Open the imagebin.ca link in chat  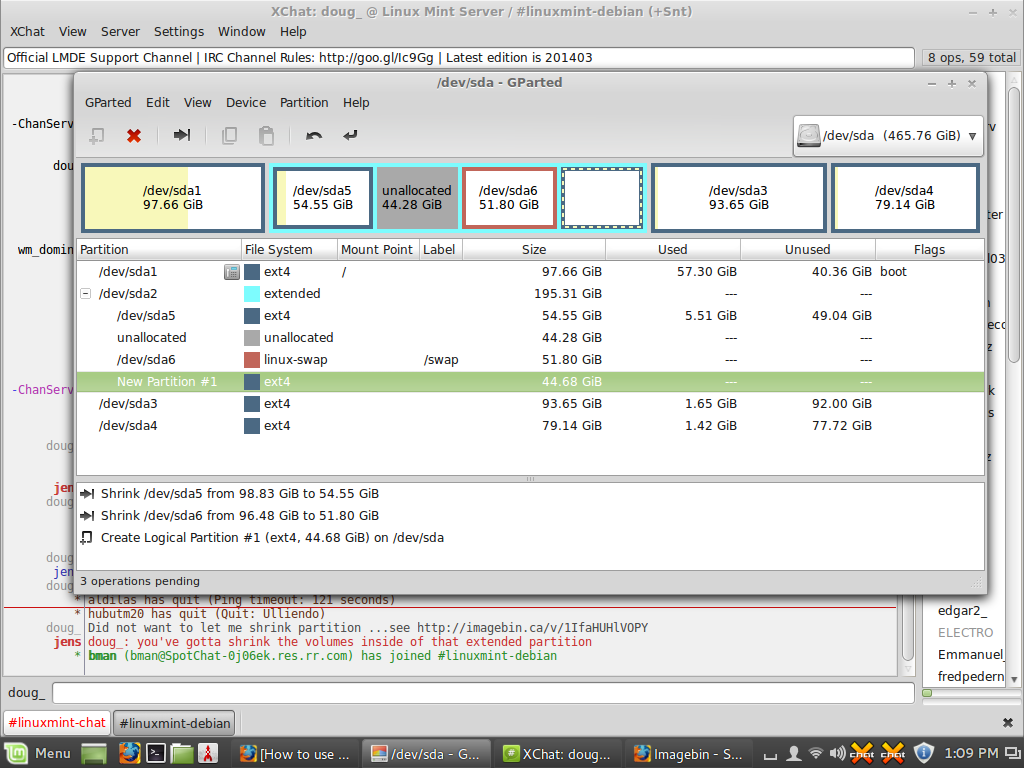(532, 628)
